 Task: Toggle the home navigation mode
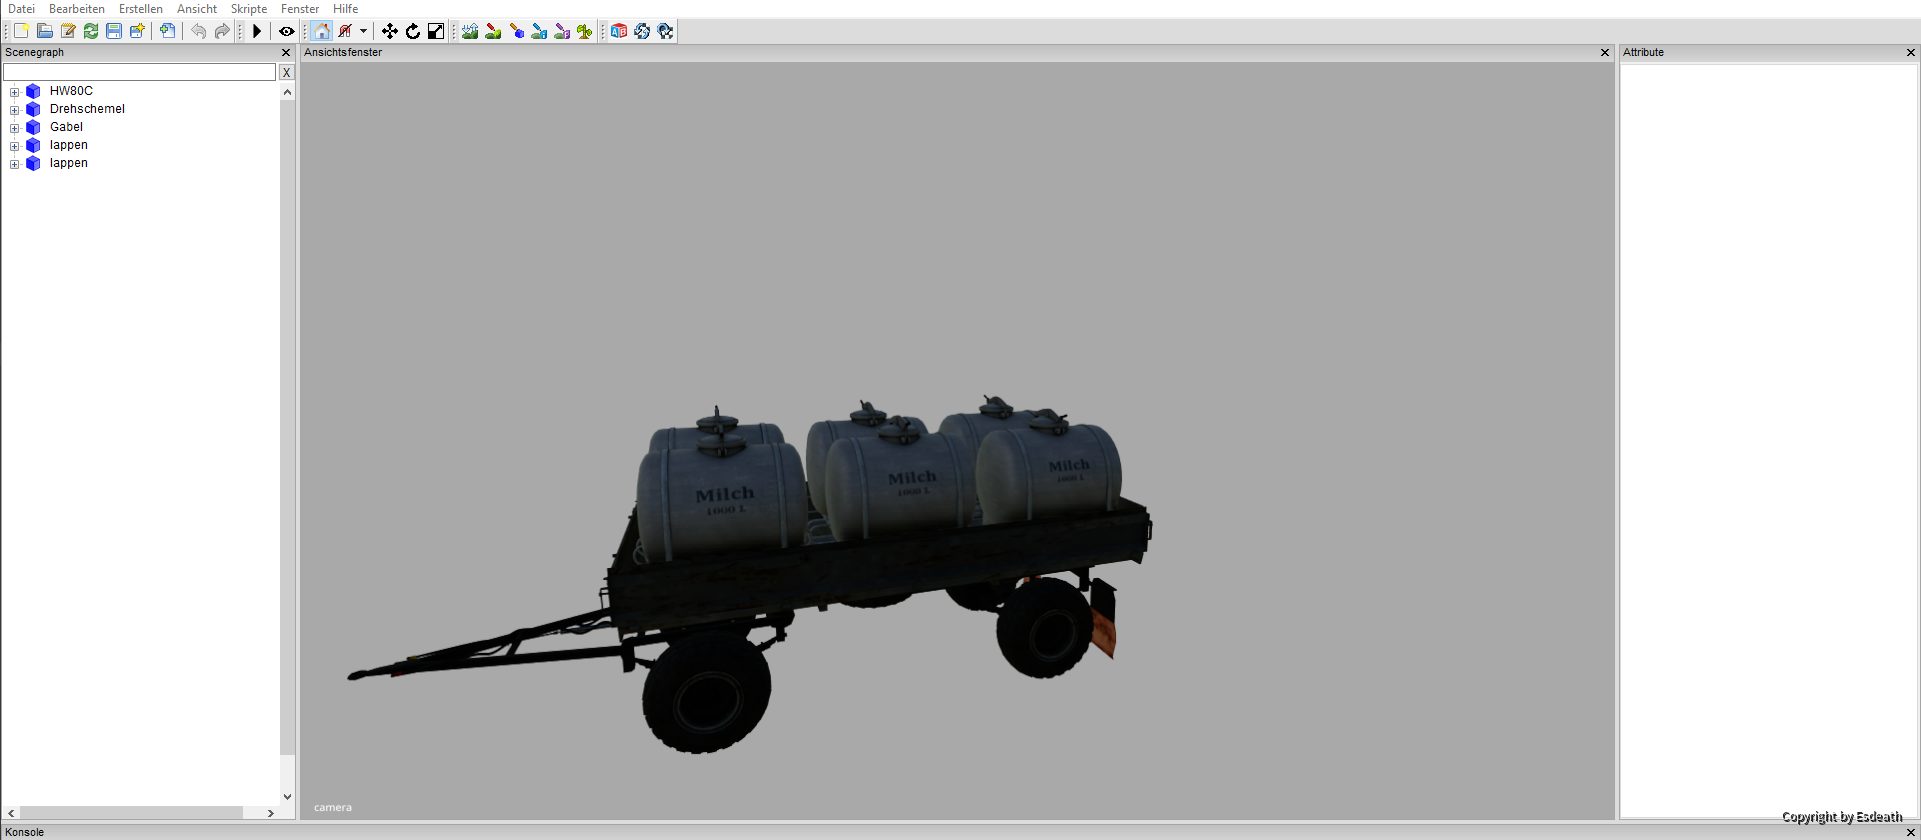[x=321, y=31]
